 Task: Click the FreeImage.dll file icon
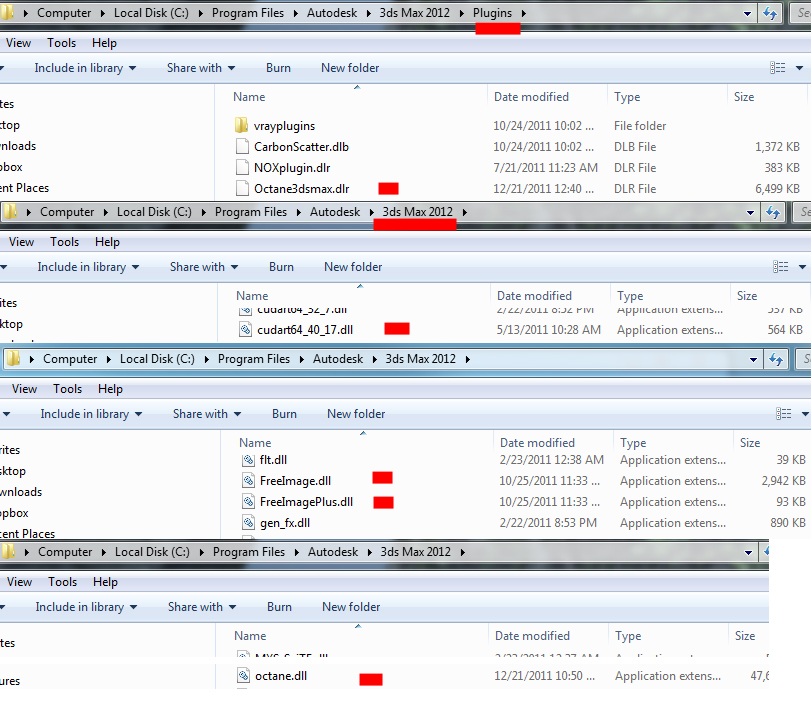248,481
